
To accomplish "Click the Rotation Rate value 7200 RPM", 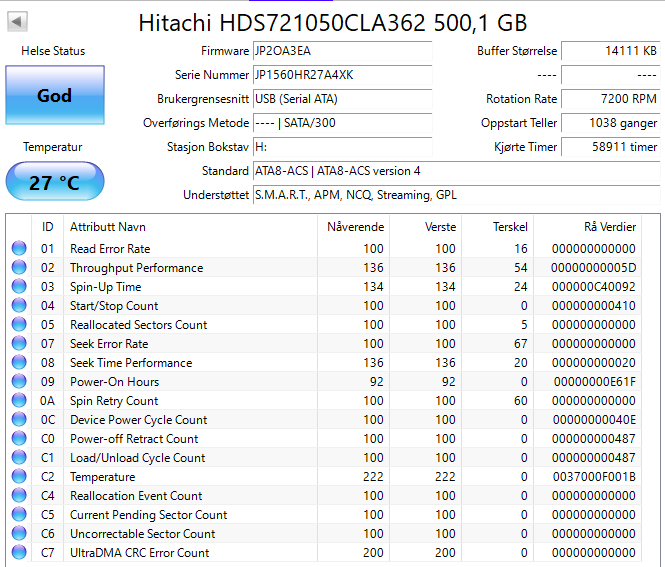I will [611, 99].
